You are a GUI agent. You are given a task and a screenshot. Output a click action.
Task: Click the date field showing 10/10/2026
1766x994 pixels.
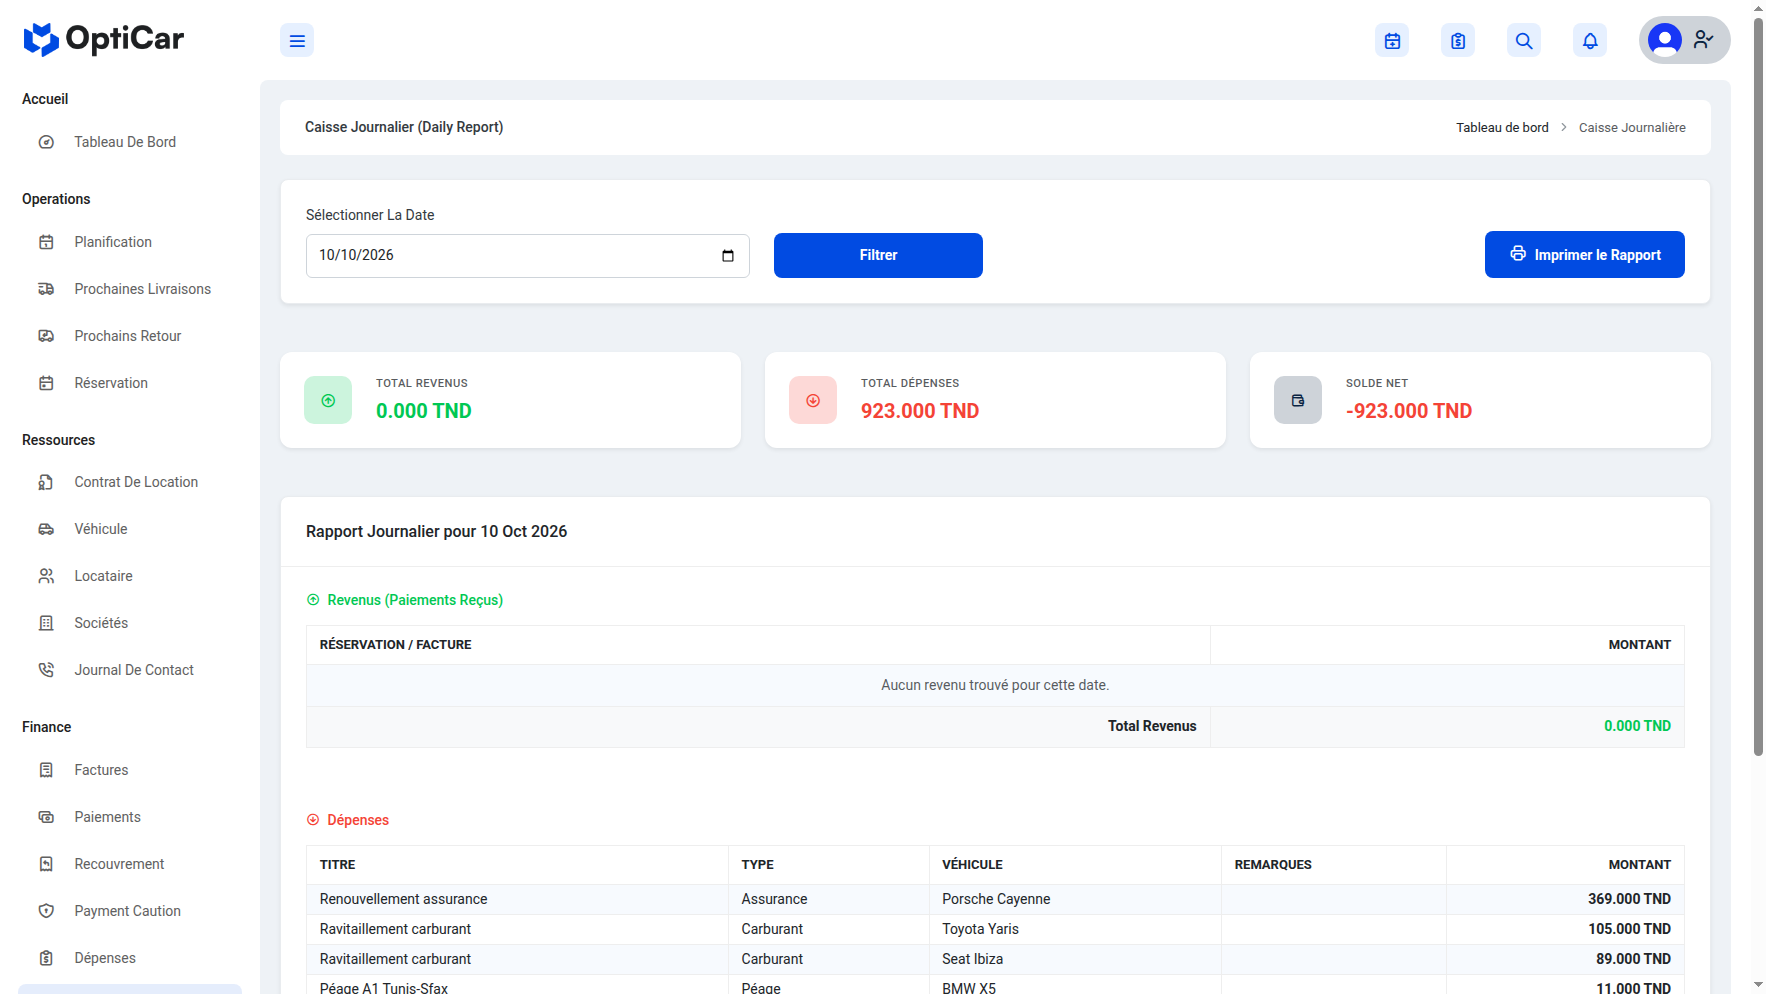click(528, 256)
